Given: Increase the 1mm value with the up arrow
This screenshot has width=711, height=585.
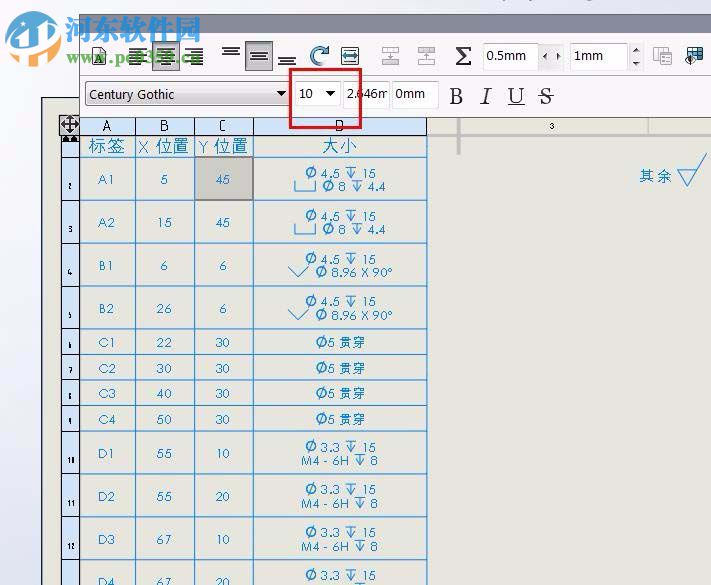Looking at the screenshot, I should (636, 50).
